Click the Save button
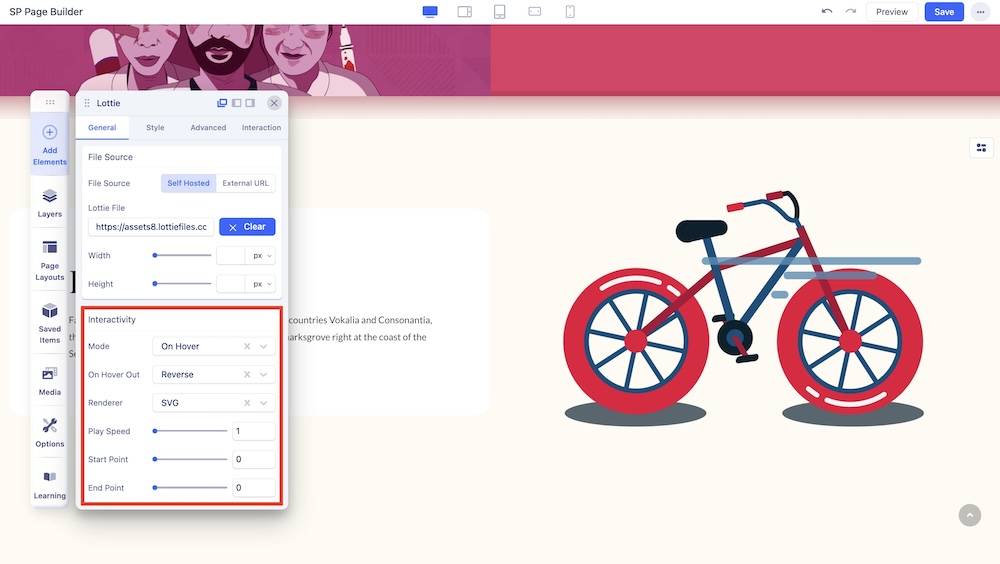The image size is (1000, 564). pyautogui.click(x=944, y=11)
